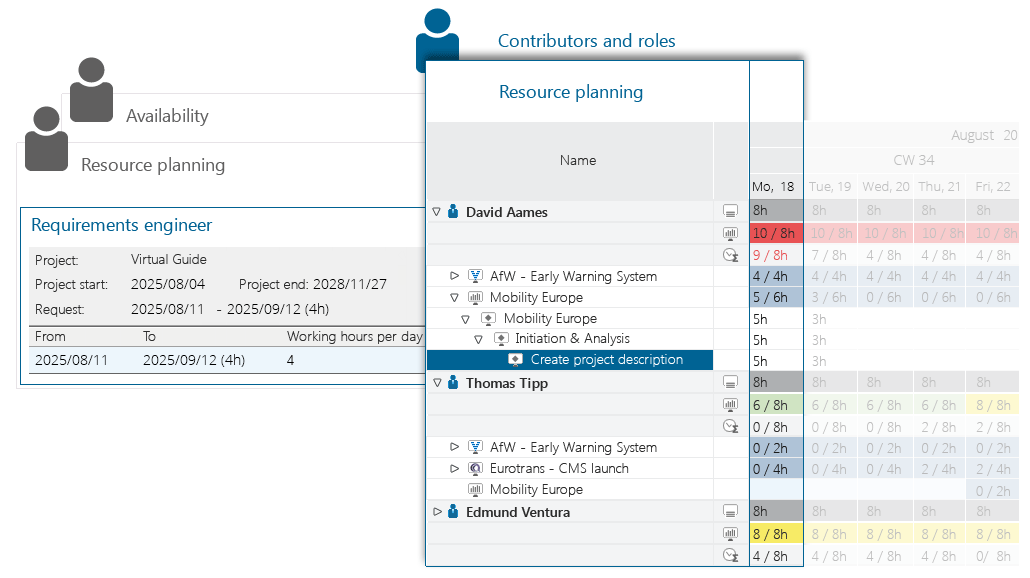Click David Aames workload chart icon

[731, 234]
